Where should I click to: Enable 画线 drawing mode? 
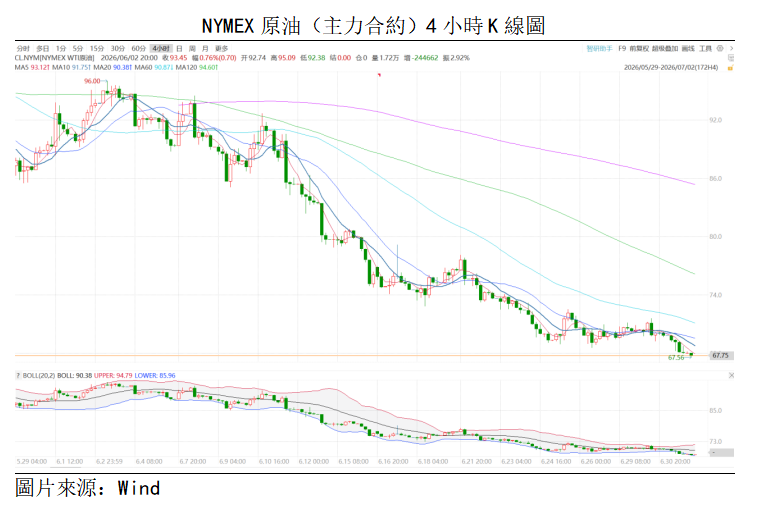click(x=688, y=48)
